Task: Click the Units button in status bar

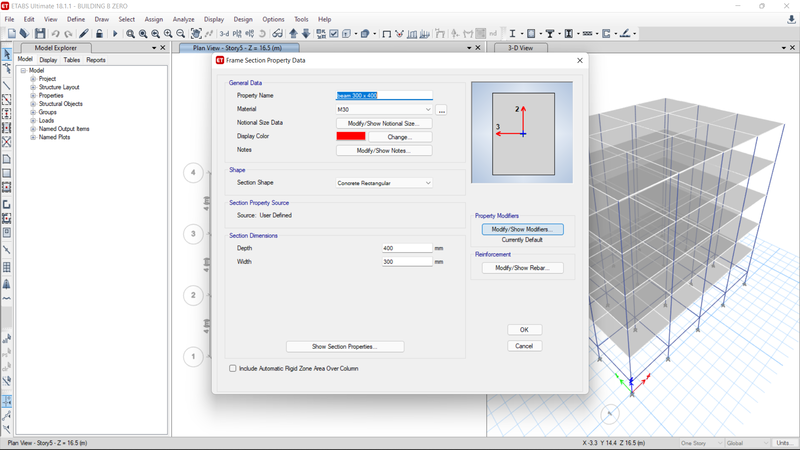Action: (x=783, y=443)
